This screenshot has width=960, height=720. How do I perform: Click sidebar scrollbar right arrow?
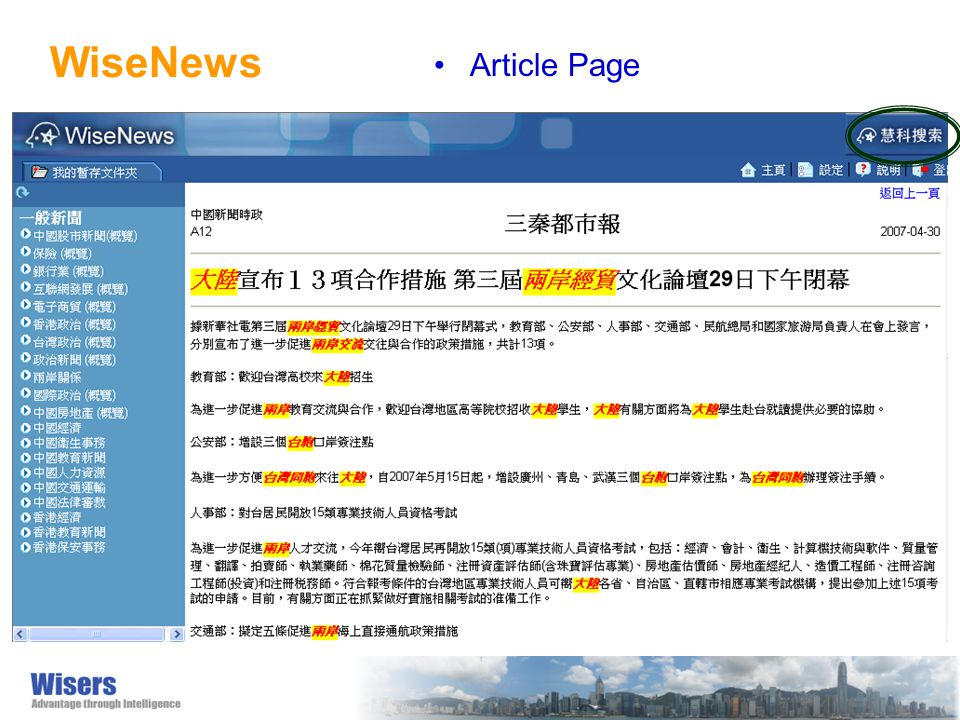tap(177, 634)
